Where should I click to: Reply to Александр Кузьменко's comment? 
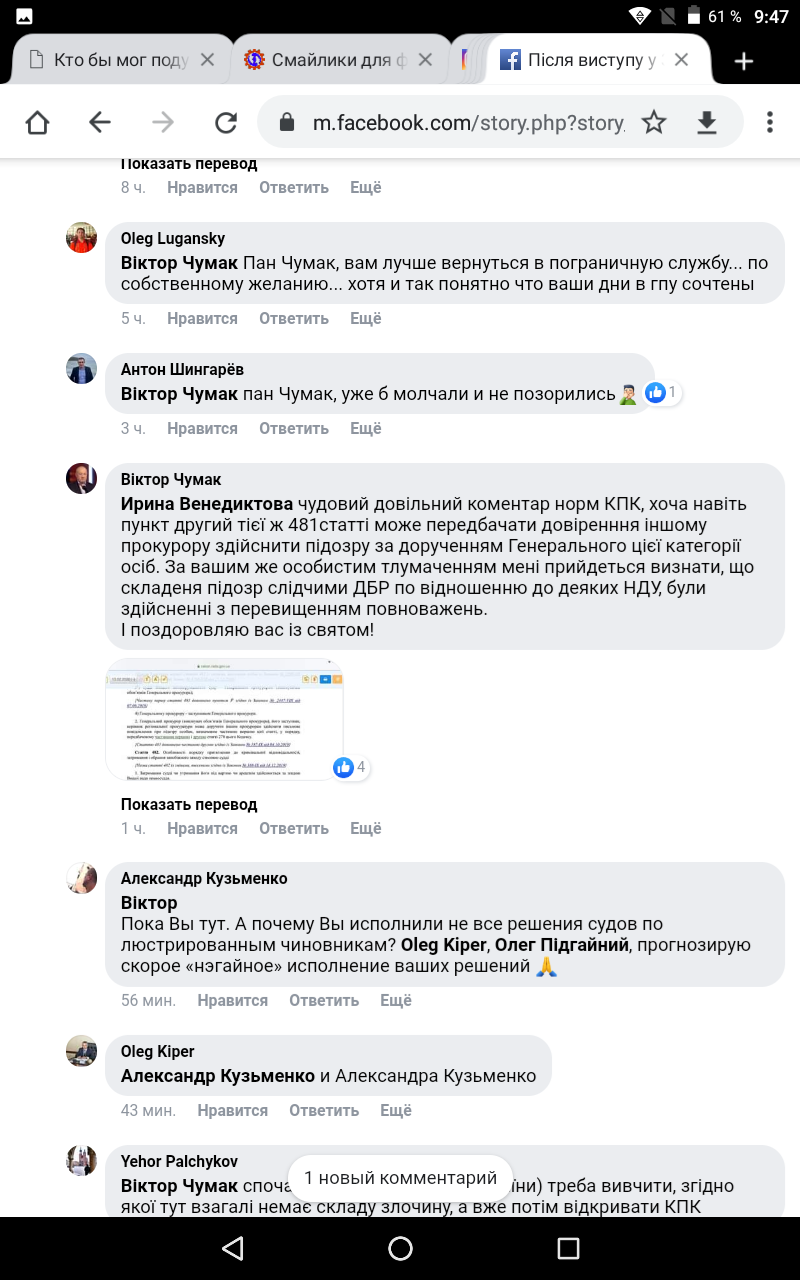(324, 1000)
